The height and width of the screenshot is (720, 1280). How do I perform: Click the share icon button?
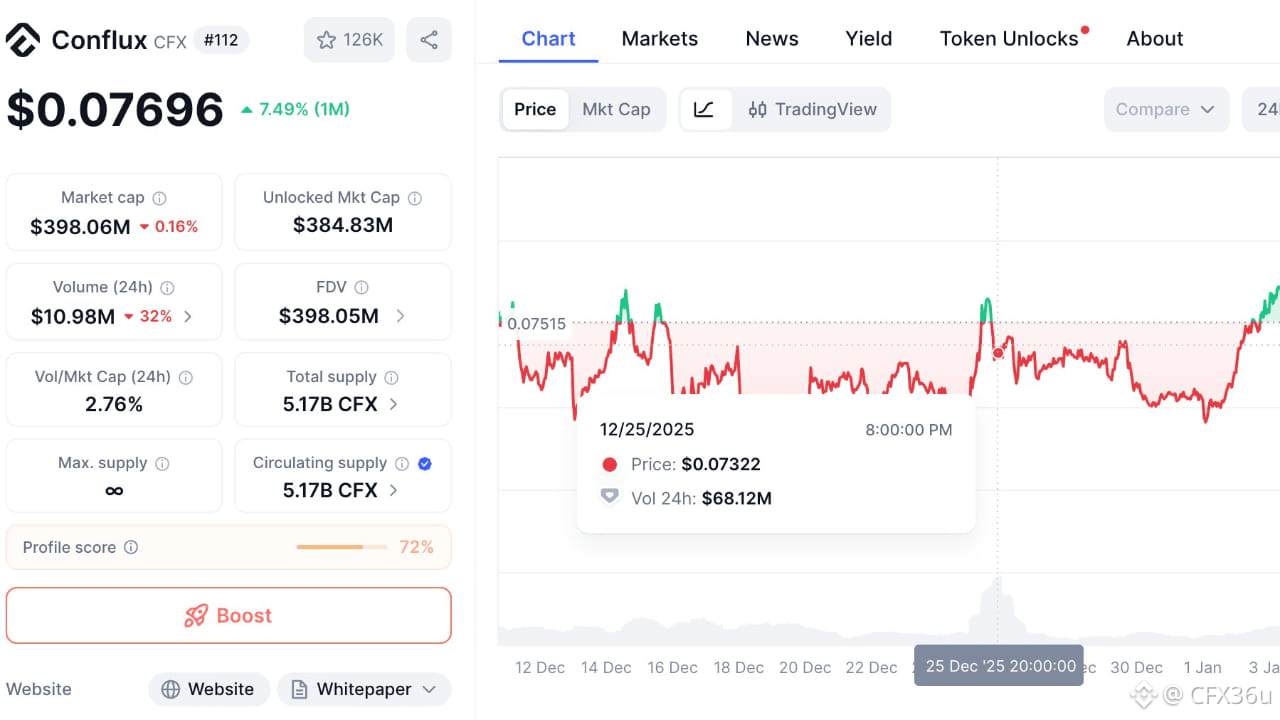[x=429, y=40]
